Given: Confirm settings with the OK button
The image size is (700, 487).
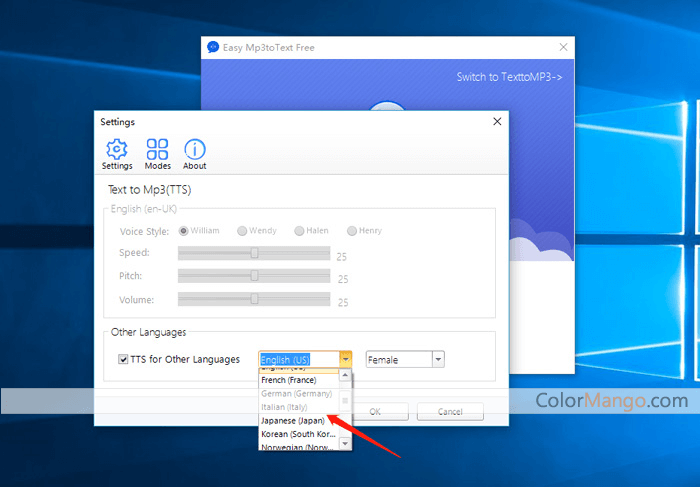Looking at the screenshot, I should [375, 412].
